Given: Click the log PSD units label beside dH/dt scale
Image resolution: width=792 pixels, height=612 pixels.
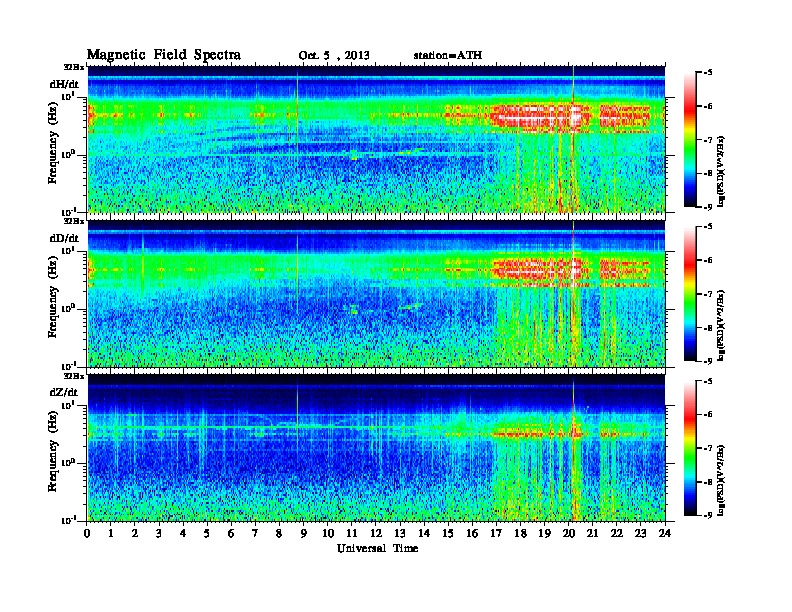Looking at the screenshot, I should (722, 171).
